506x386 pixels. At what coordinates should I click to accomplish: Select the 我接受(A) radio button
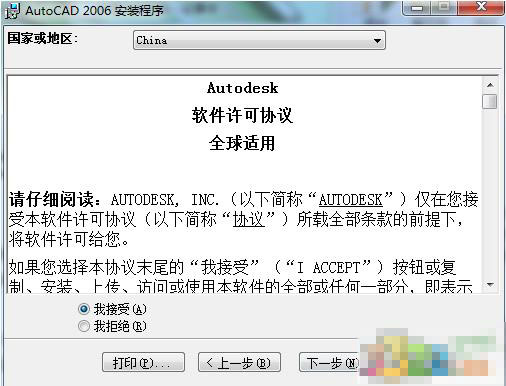click(x=84, y=309)
